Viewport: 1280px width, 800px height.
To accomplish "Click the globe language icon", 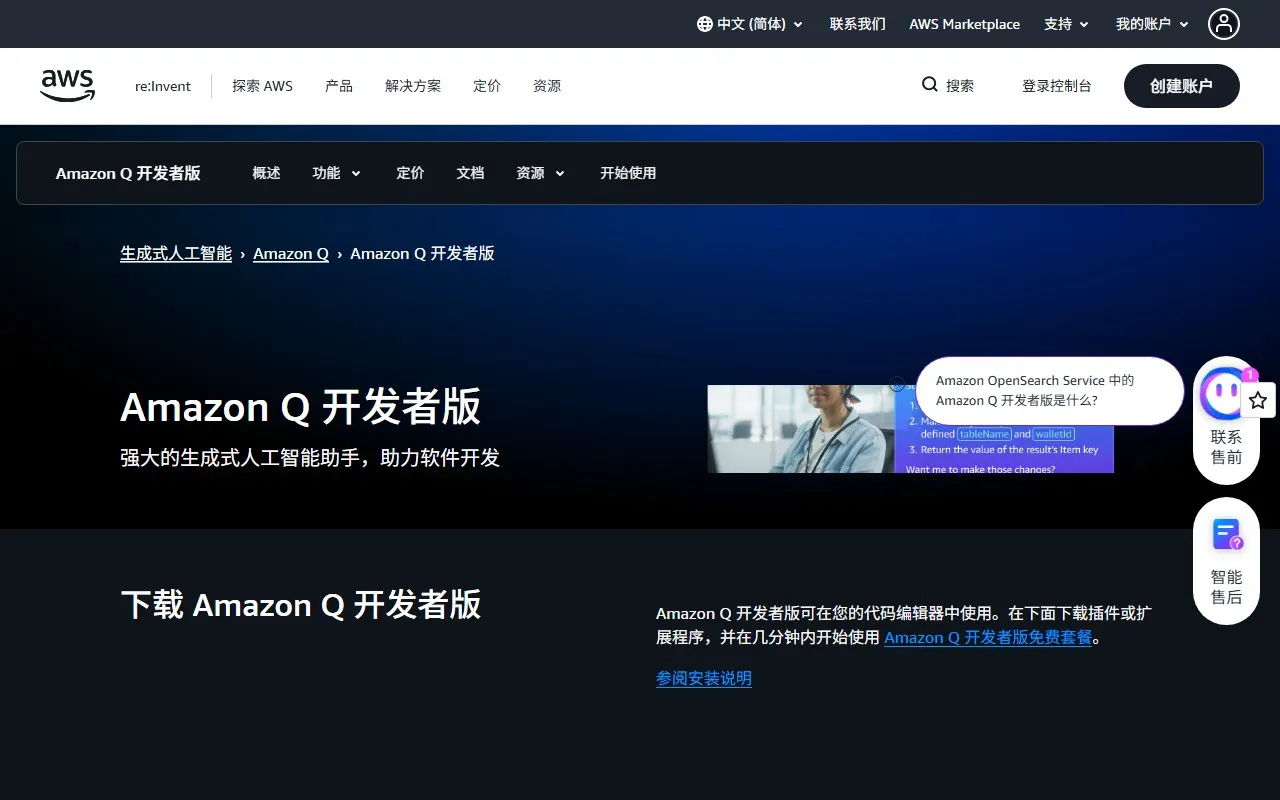I will [x=704, y=24].
